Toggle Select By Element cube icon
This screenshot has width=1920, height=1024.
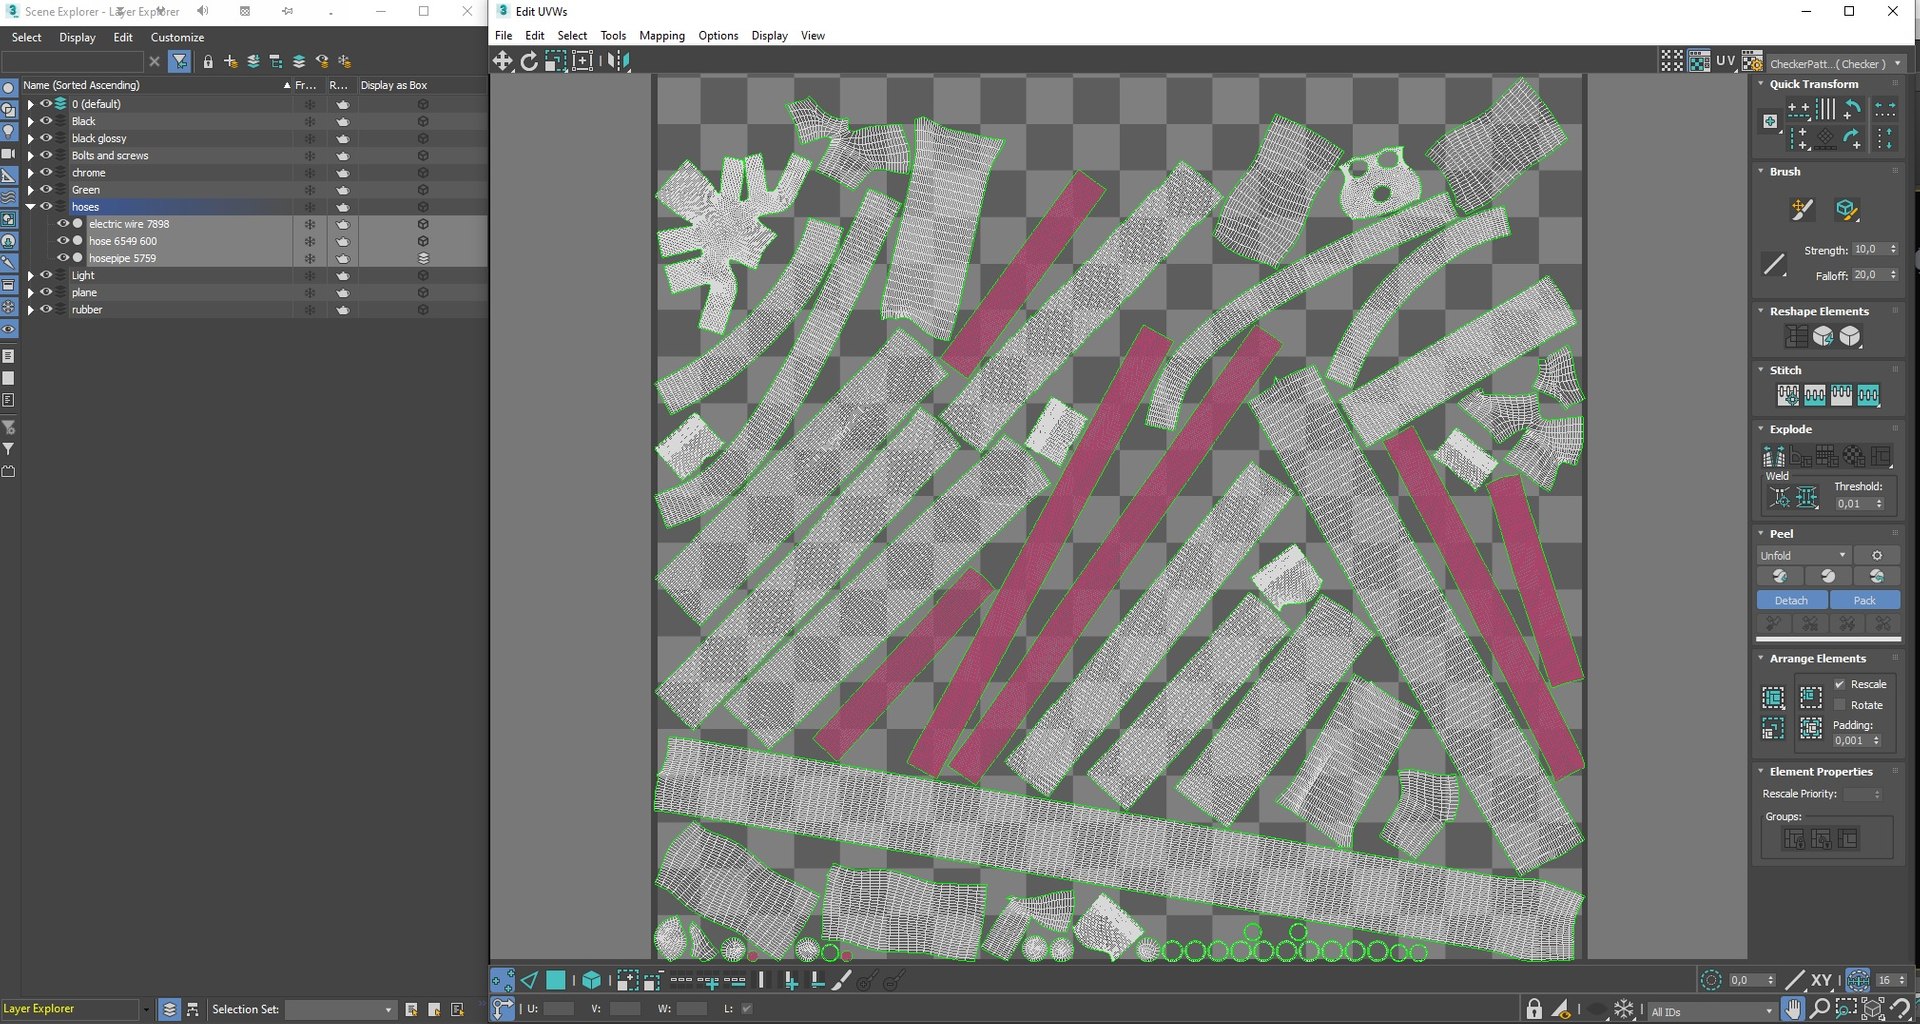pyautogui.click(x=592, y=981)
